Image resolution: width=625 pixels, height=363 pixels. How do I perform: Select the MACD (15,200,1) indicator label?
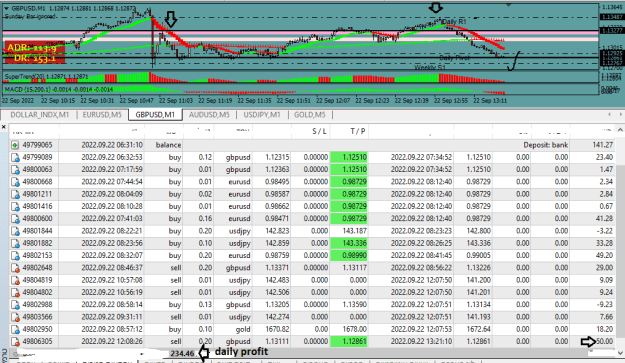click(x=59, y=89)
